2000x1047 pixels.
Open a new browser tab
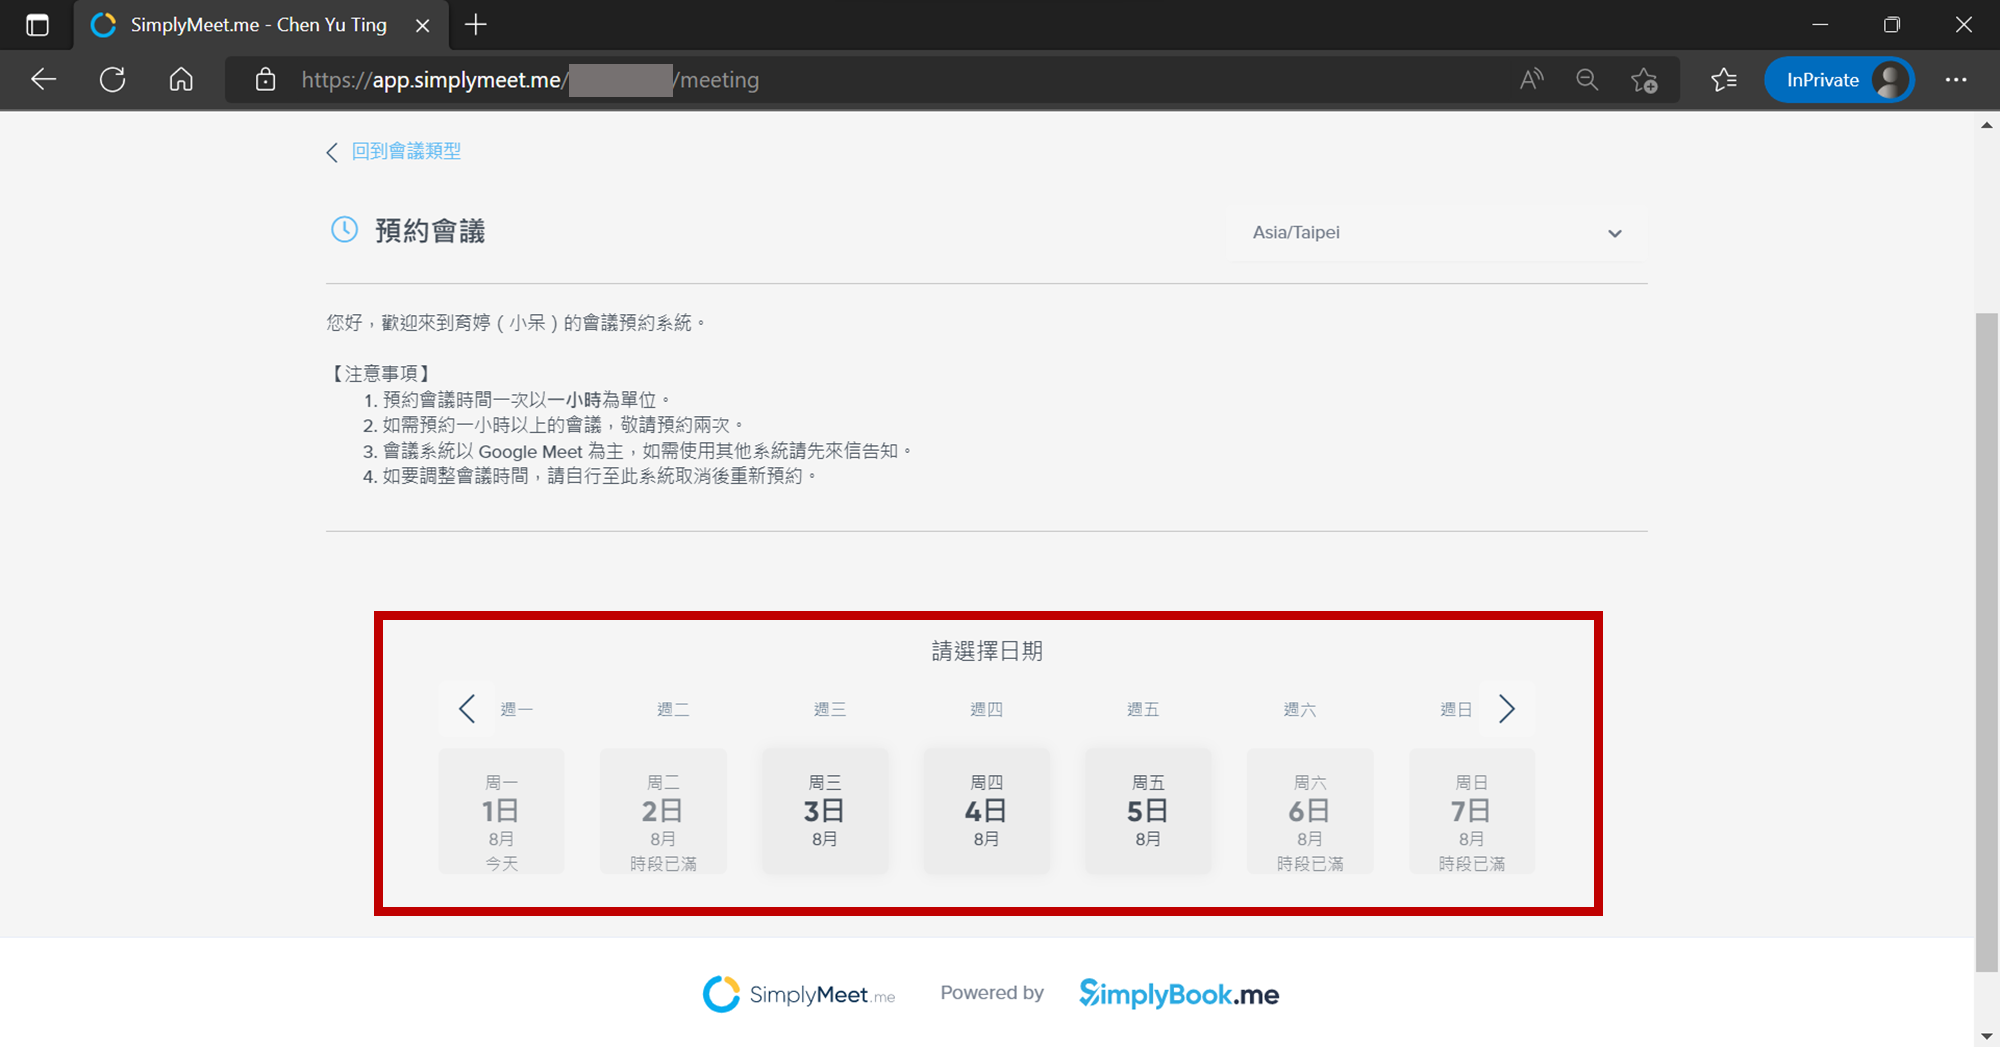coord(476,25)
